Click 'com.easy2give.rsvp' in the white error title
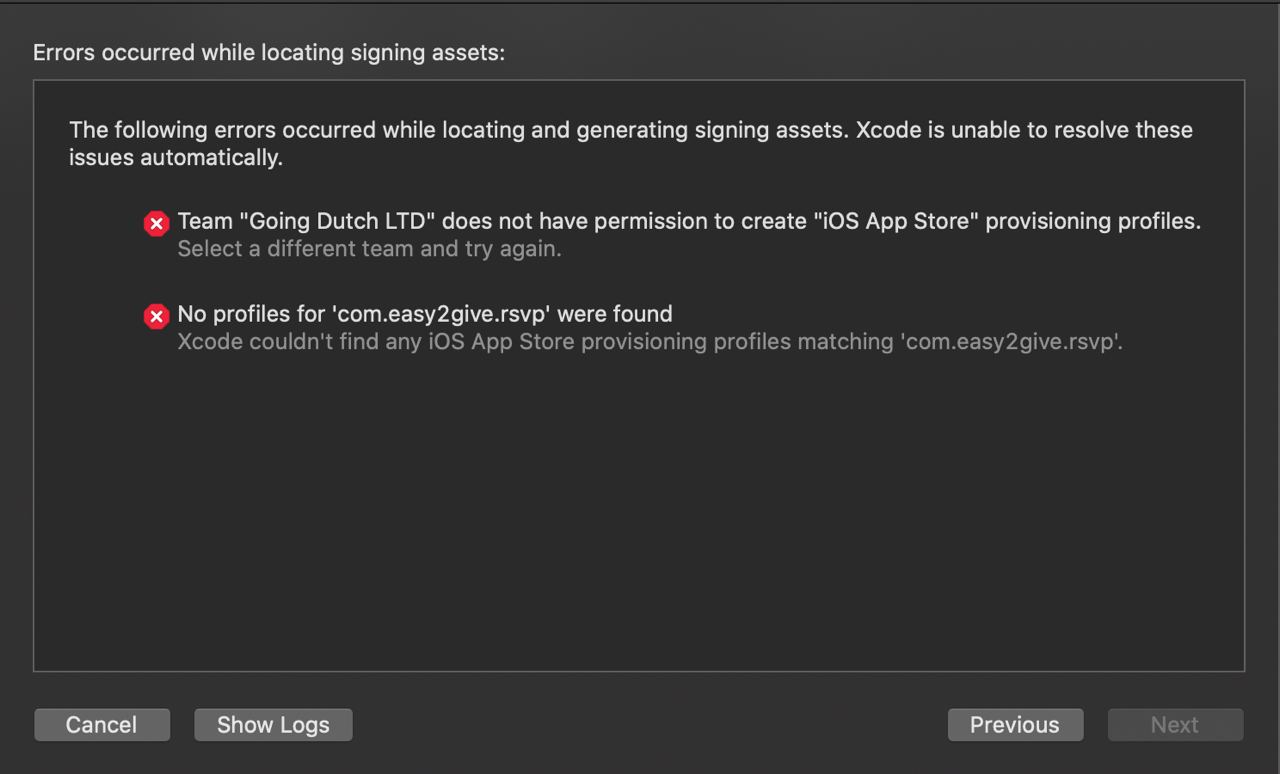Viewport: 1280px width, 774px height. (441, 314)
